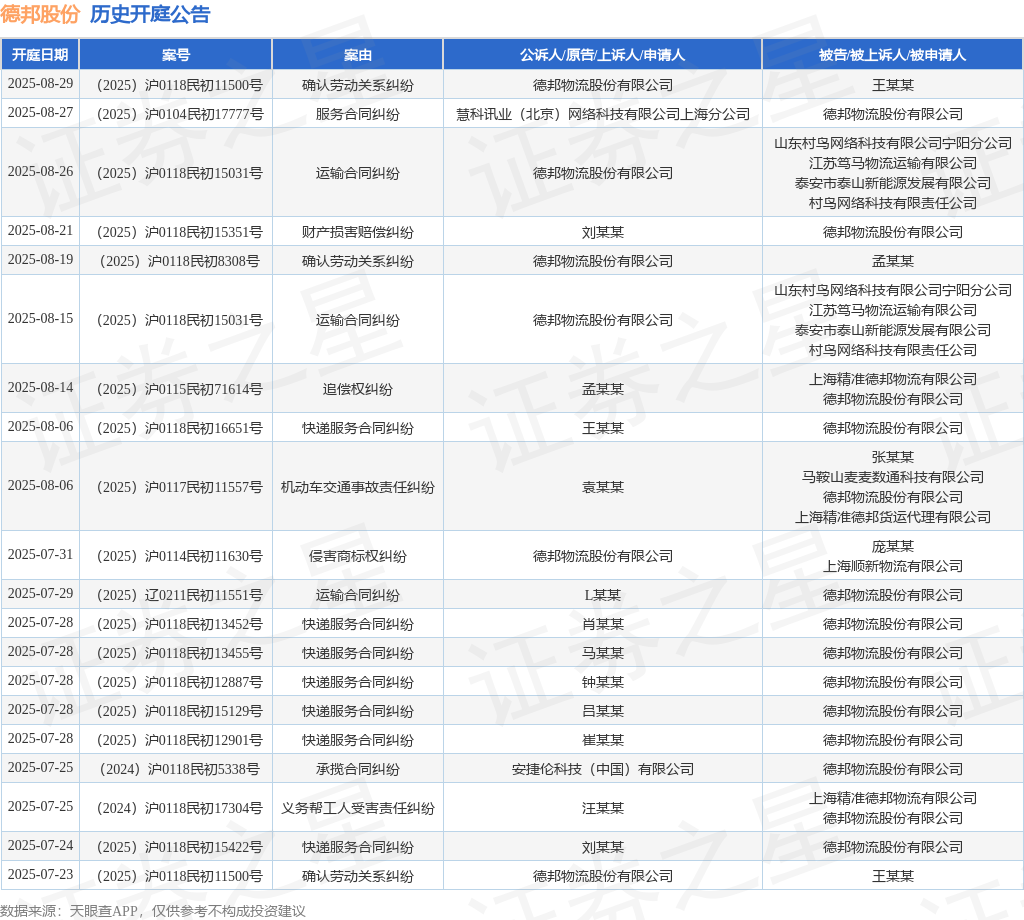
Task: Click the date 2025-08-14
Action: [40, 388]
